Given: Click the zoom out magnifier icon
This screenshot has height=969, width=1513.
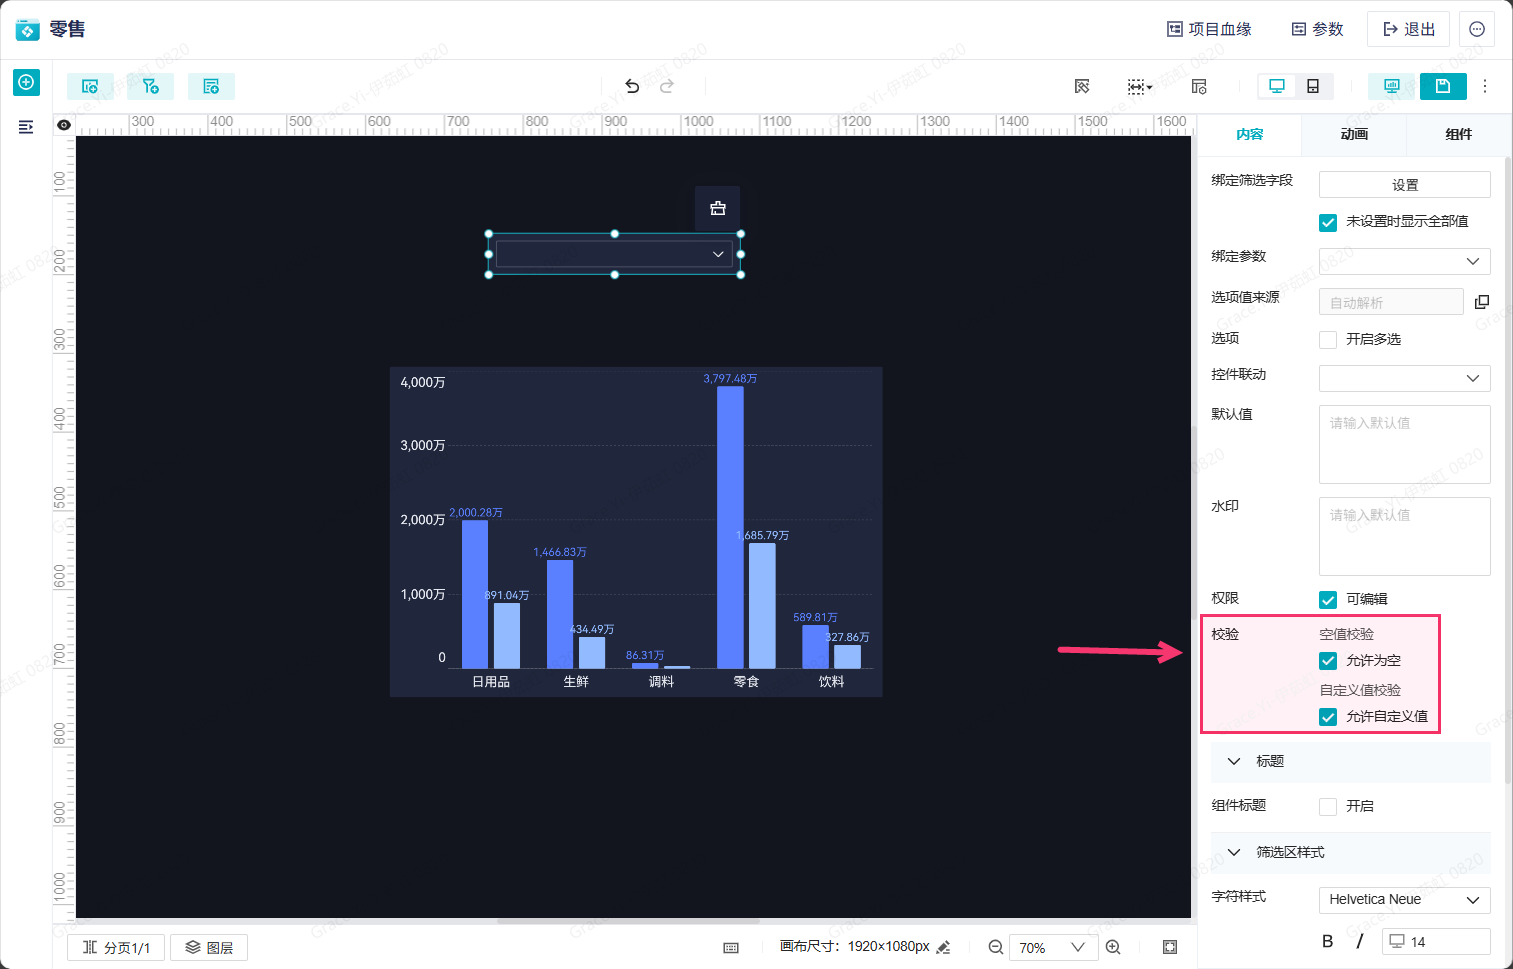Looking at the screenshot, I should tap(996, 947).
